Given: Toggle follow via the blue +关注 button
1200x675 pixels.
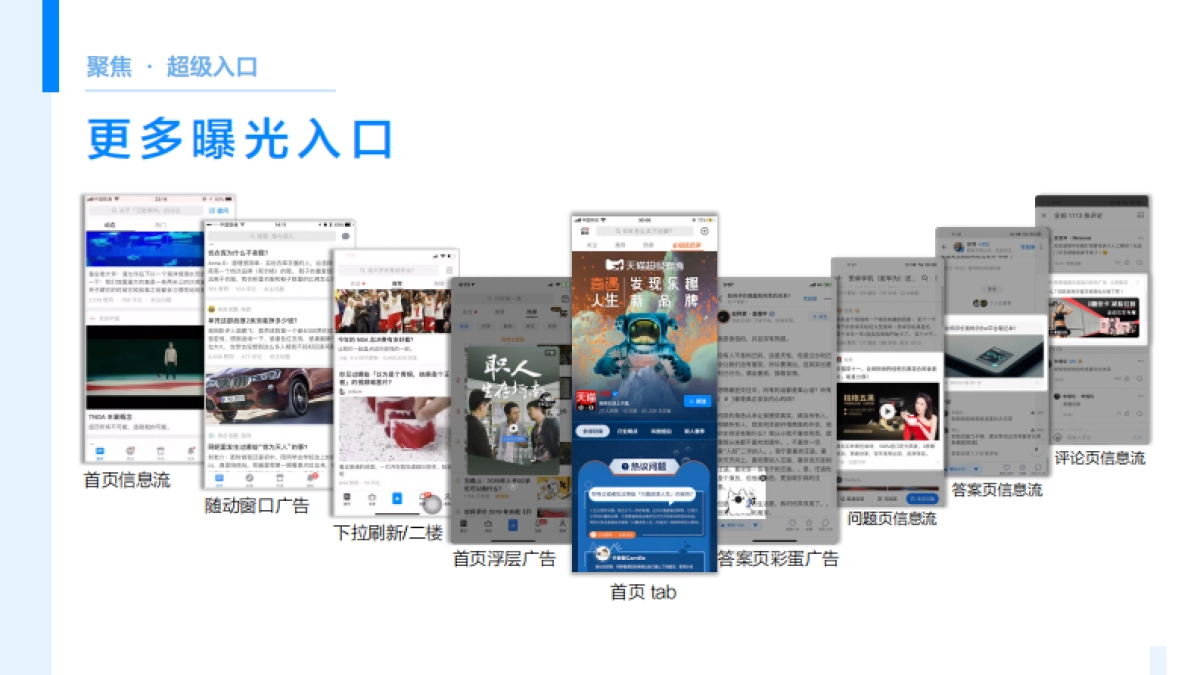Looking at the screenshot, I should 820,317.
